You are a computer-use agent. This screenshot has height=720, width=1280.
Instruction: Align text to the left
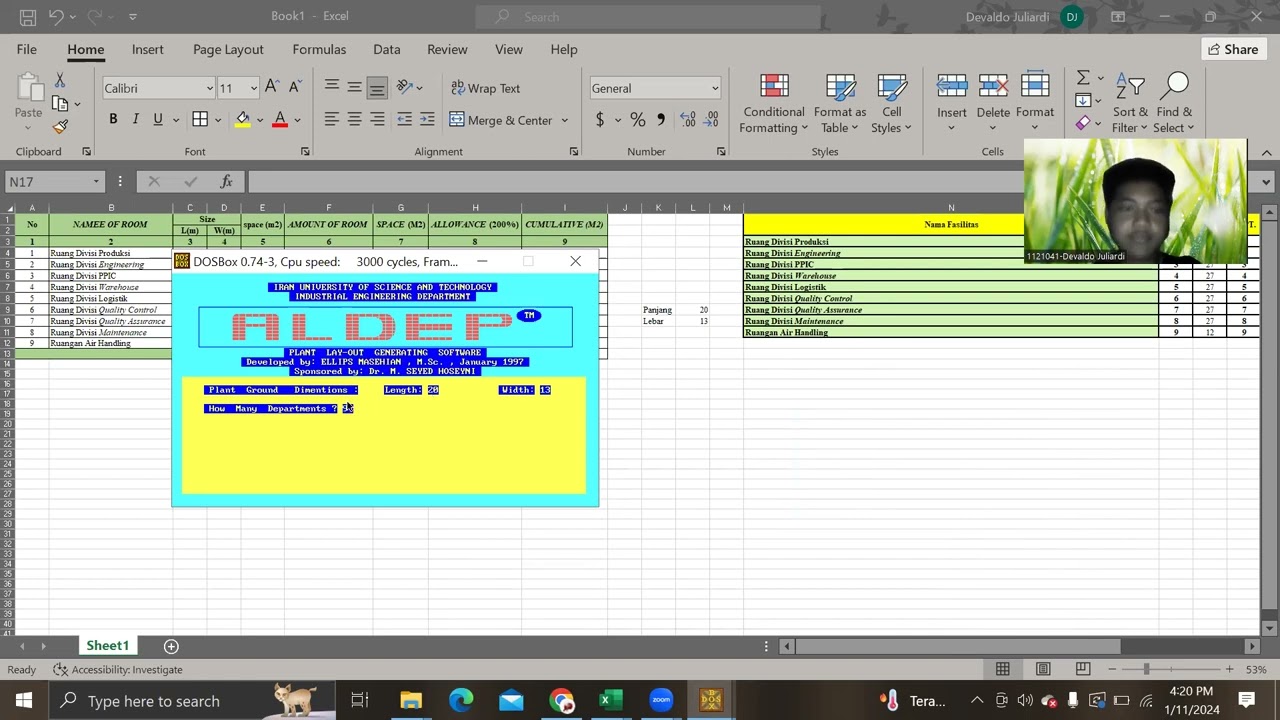click(332, 119)
